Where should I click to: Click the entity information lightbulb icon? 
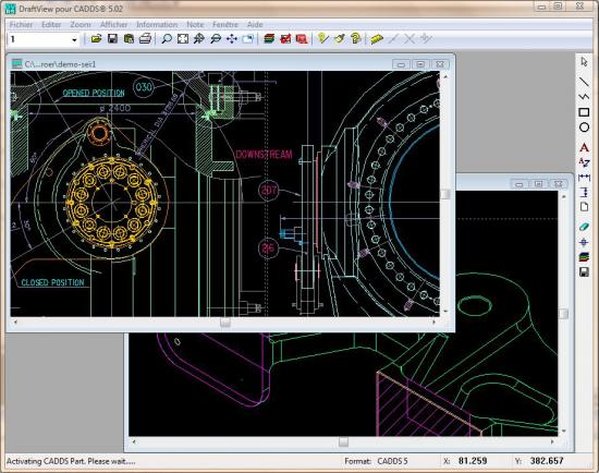pos(323,39)
